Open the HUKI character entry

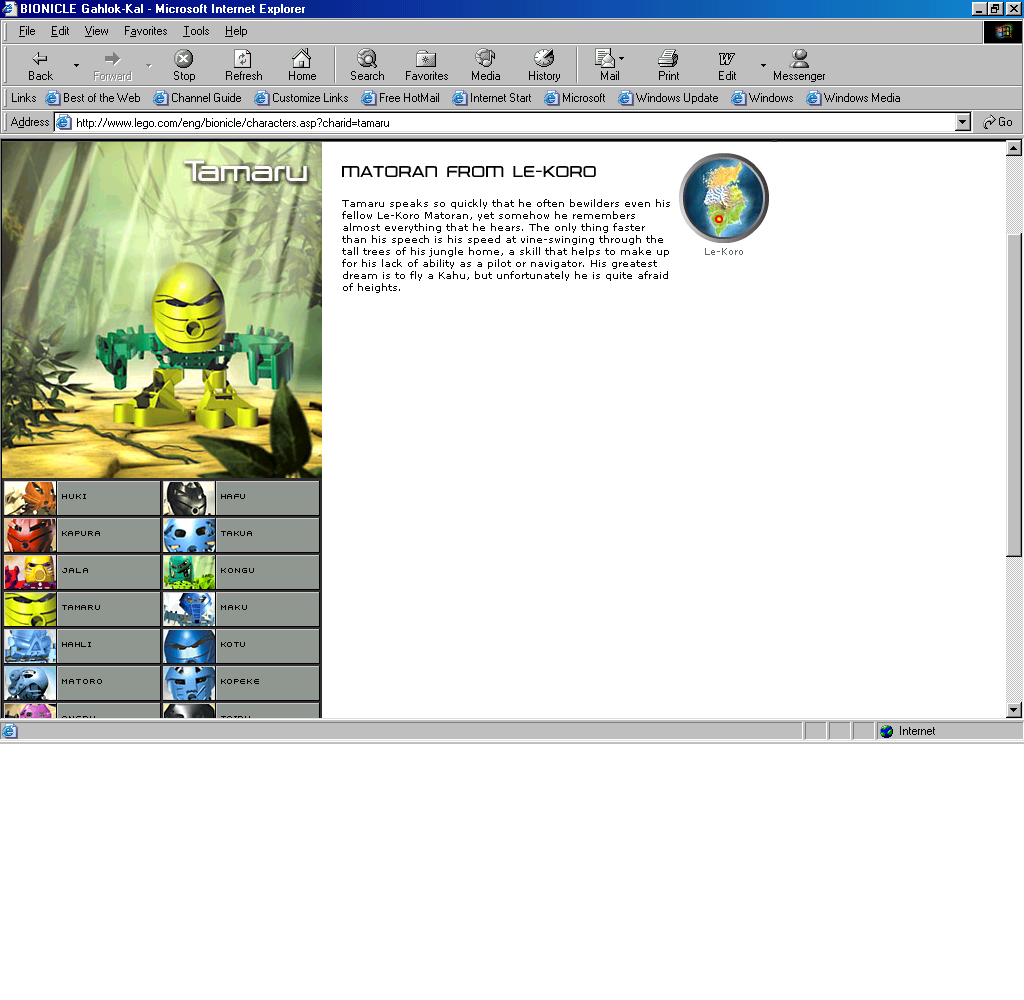click(108, 498)
